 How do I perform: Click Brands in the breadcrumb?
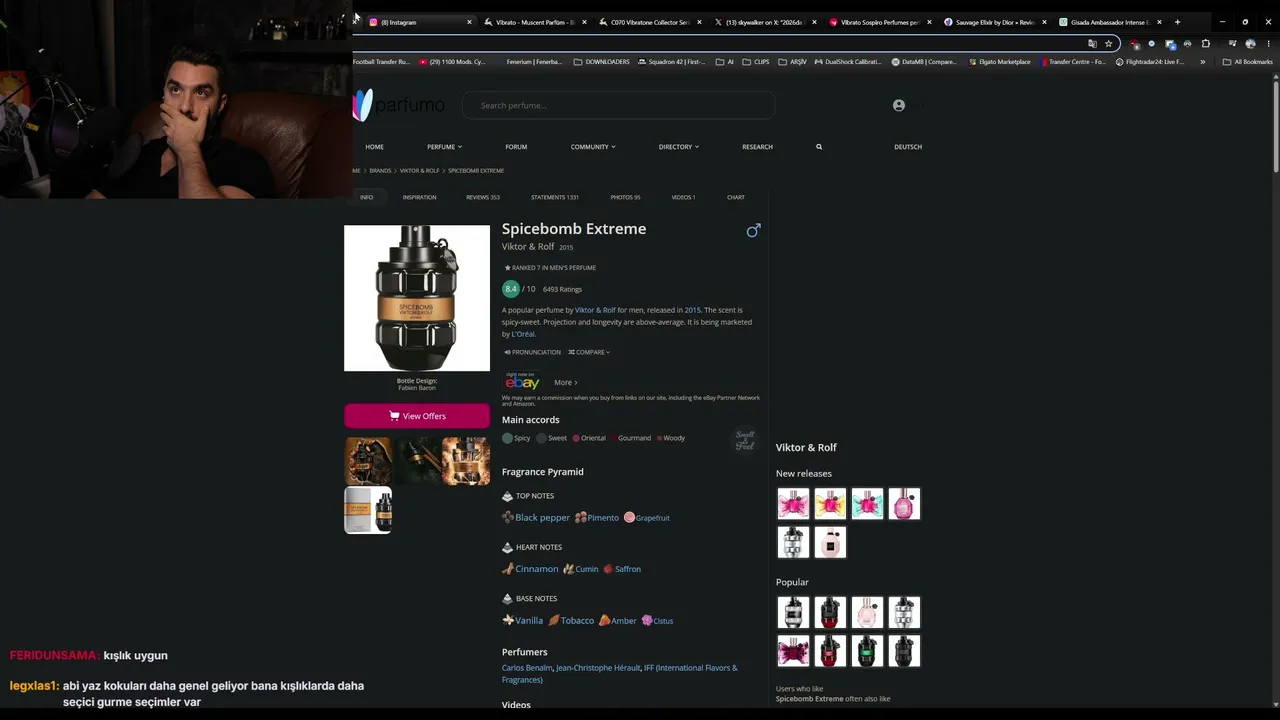point(380,171)
